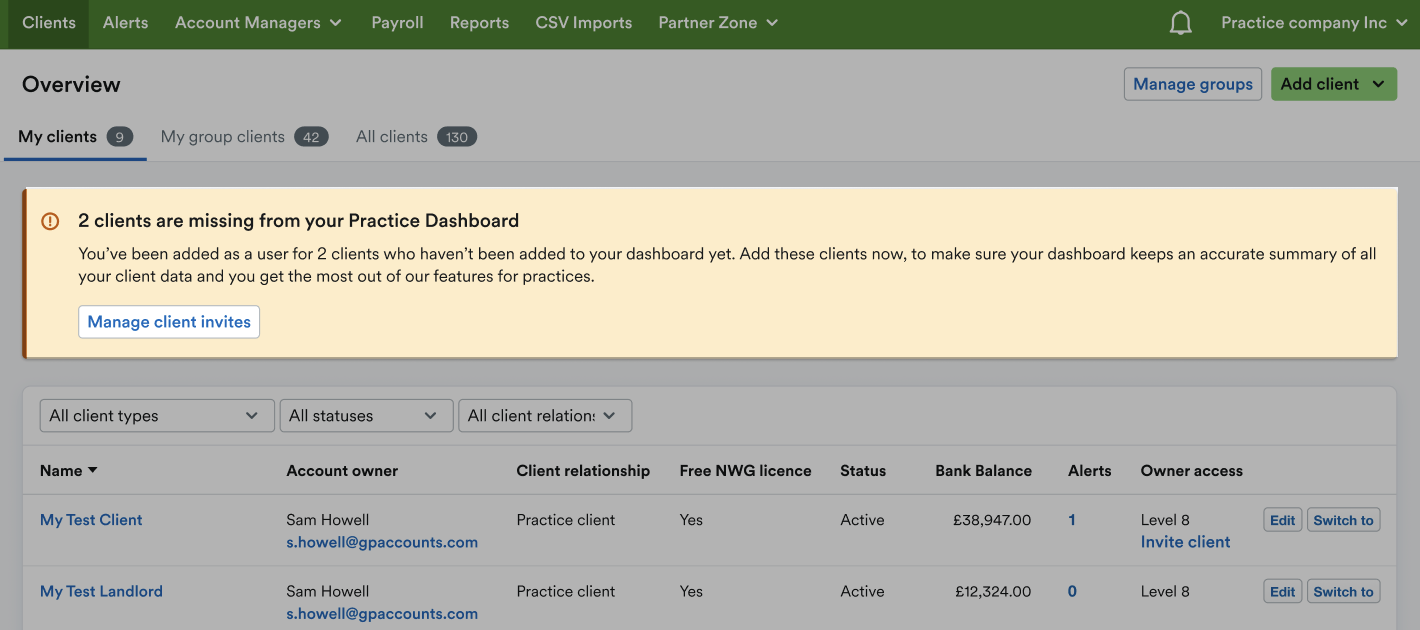Viewport: 1420px width, 630px height.
Task: Click My group clients count badge 42
Action: (x=312, y=137)
